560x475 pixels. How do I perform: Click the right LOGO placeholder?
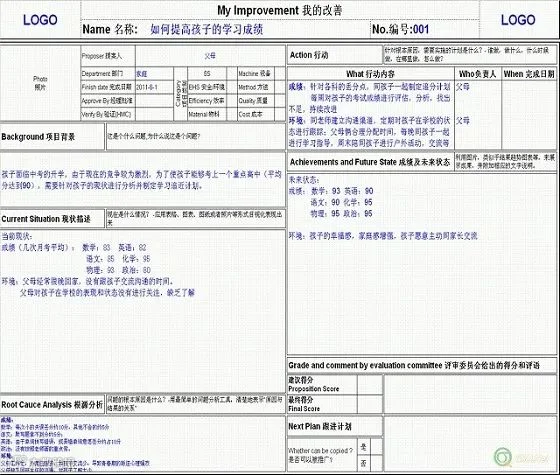[518, 20]
